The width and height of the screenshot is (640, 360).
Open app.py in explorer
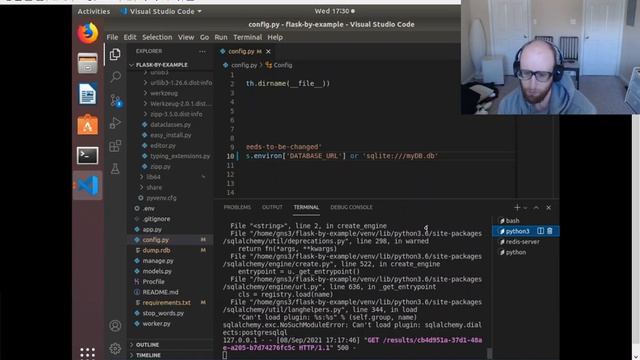tap(152, 229)
